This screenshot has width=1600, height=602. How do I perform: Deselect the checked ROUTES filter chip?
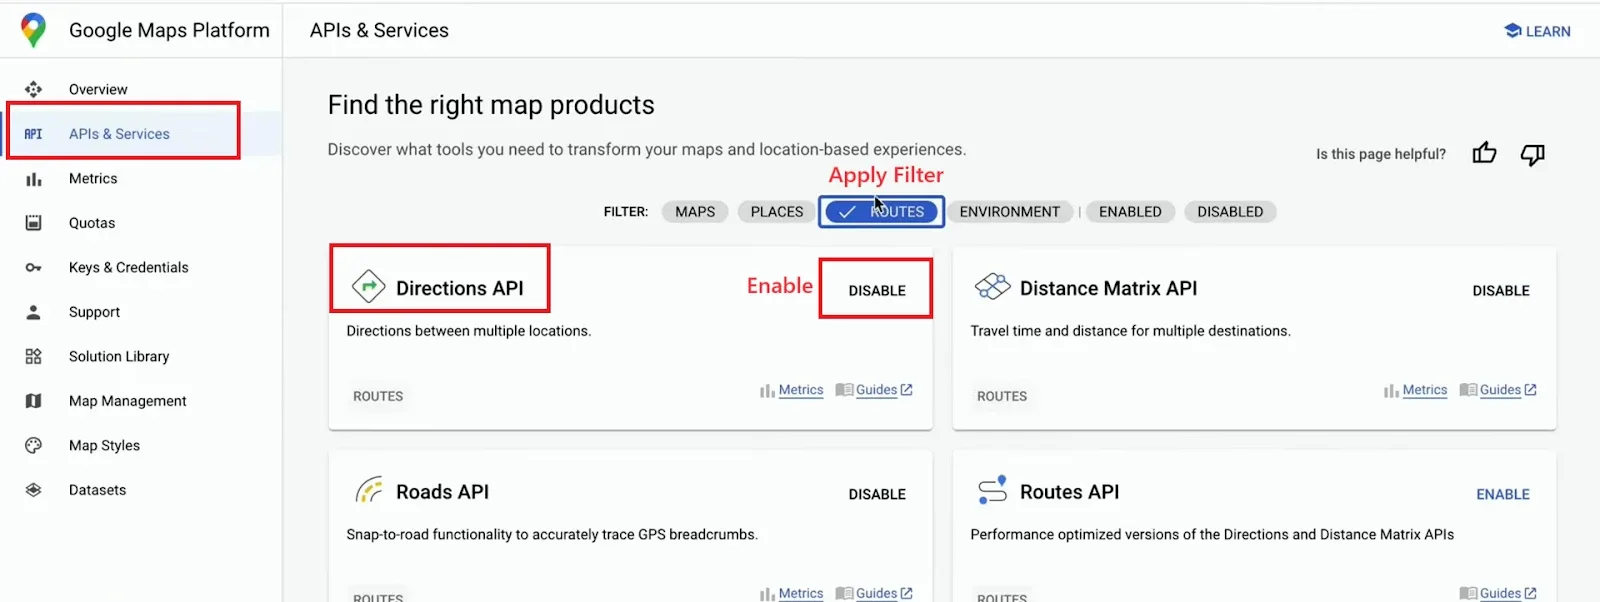(x=881, y=212)
